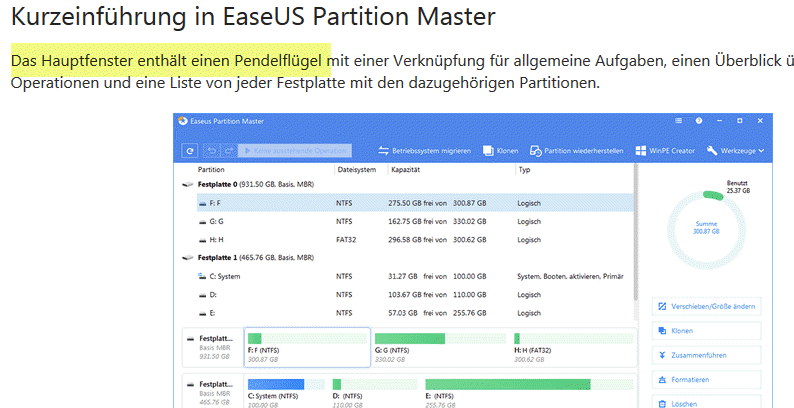Click Formatieren button

(x=707, y=379)
